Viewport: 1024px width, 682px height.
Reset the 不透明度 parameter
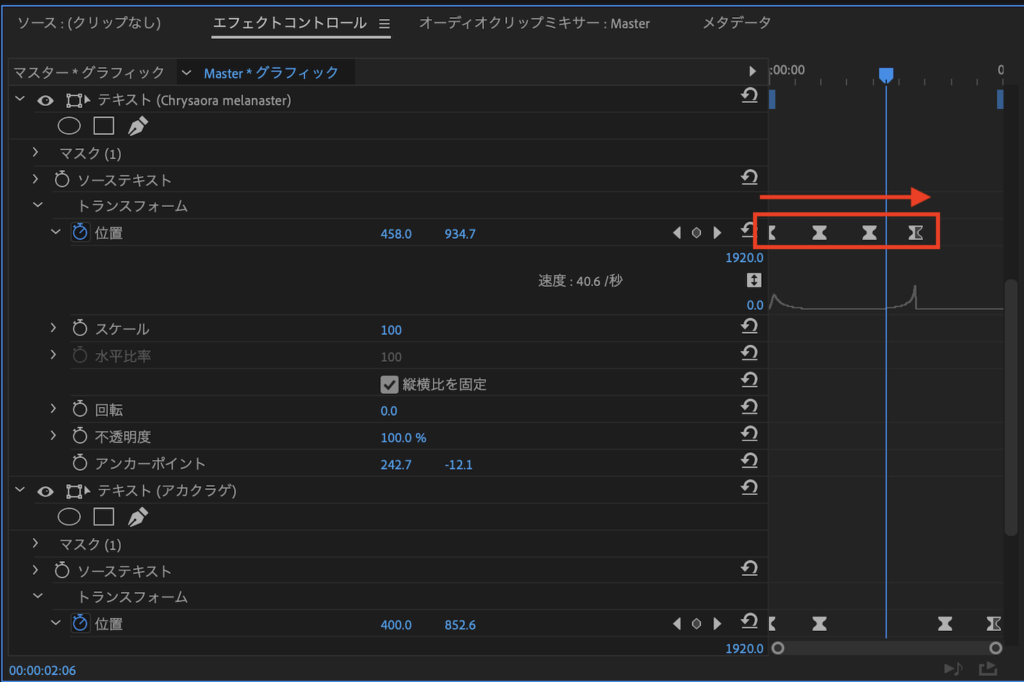(x=749, y=434)
